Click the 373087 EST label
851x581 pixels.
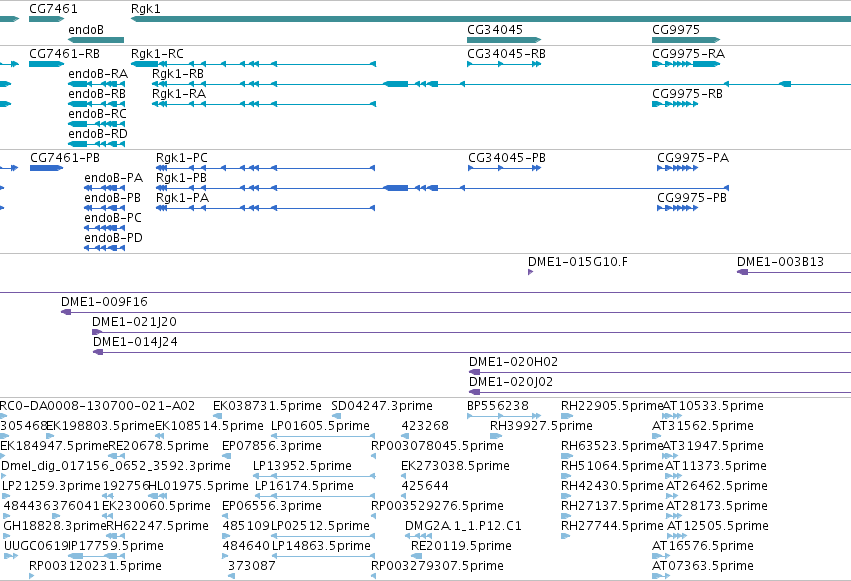(252, 566)
